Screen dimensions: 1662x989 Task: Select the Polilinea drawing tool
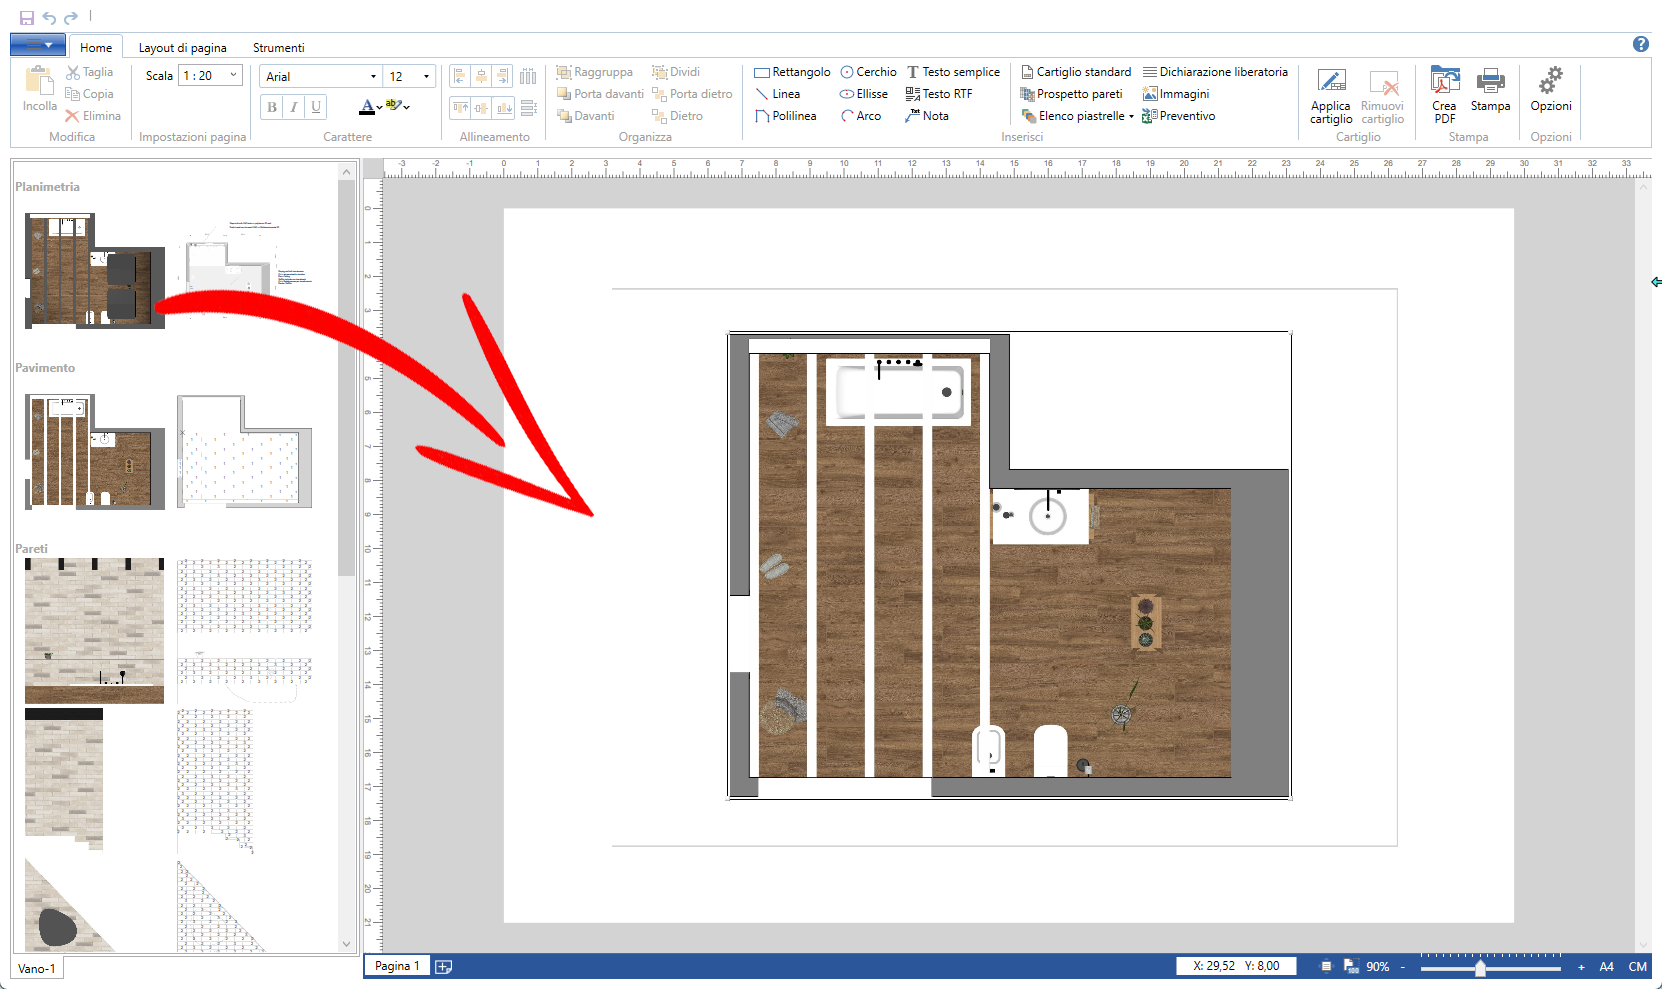785,116
